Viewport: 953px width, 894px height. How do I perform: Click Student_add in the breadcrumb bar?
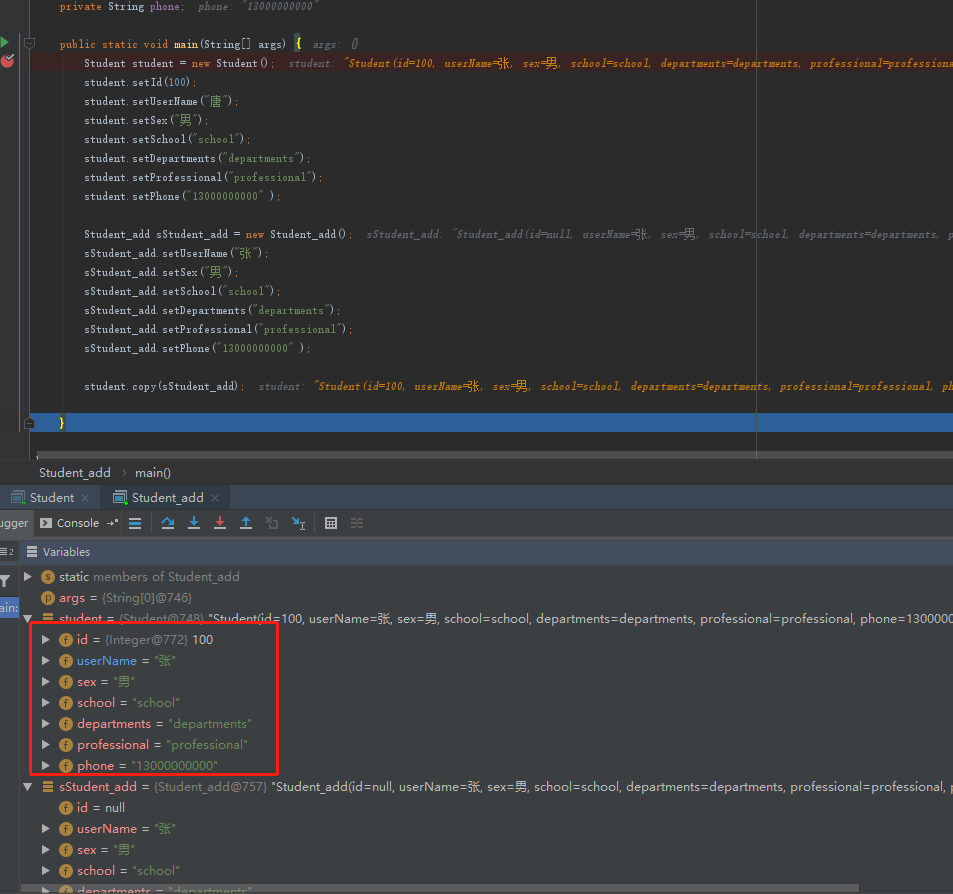coord(74,472)
